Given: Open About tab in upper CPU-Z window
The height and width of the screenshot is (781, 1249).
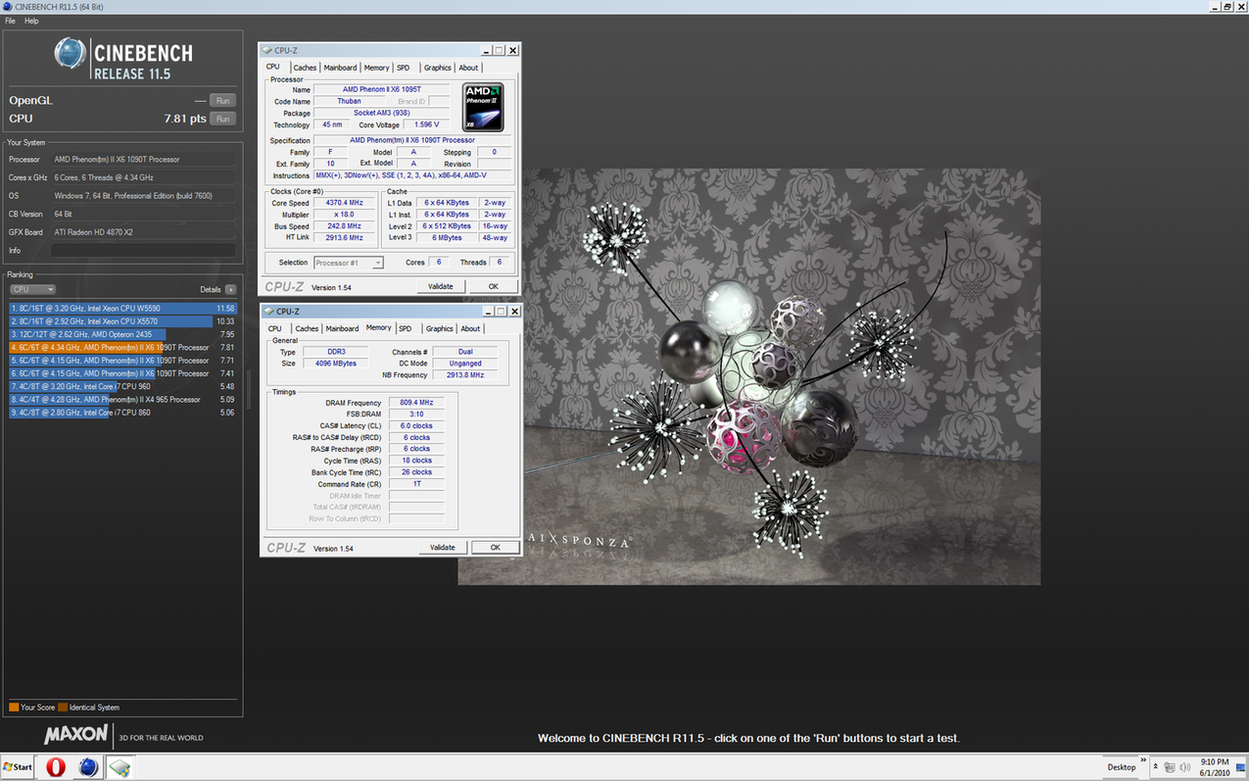Looking at the screenshot, I should tap(468, 68).
